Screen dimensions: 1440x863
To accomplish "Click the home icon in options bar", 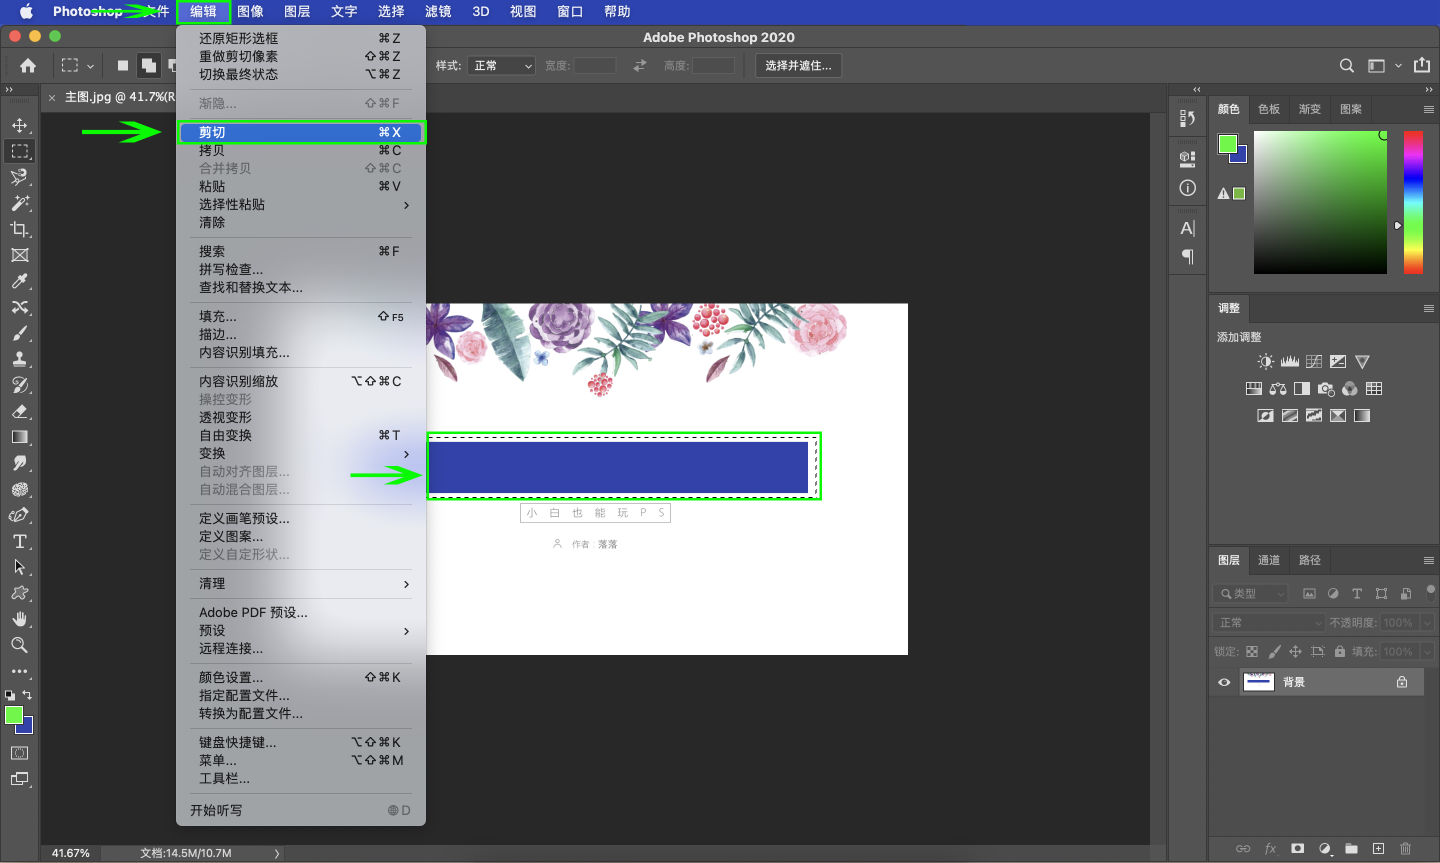I will pyautogui.click(x=28, y=66).
